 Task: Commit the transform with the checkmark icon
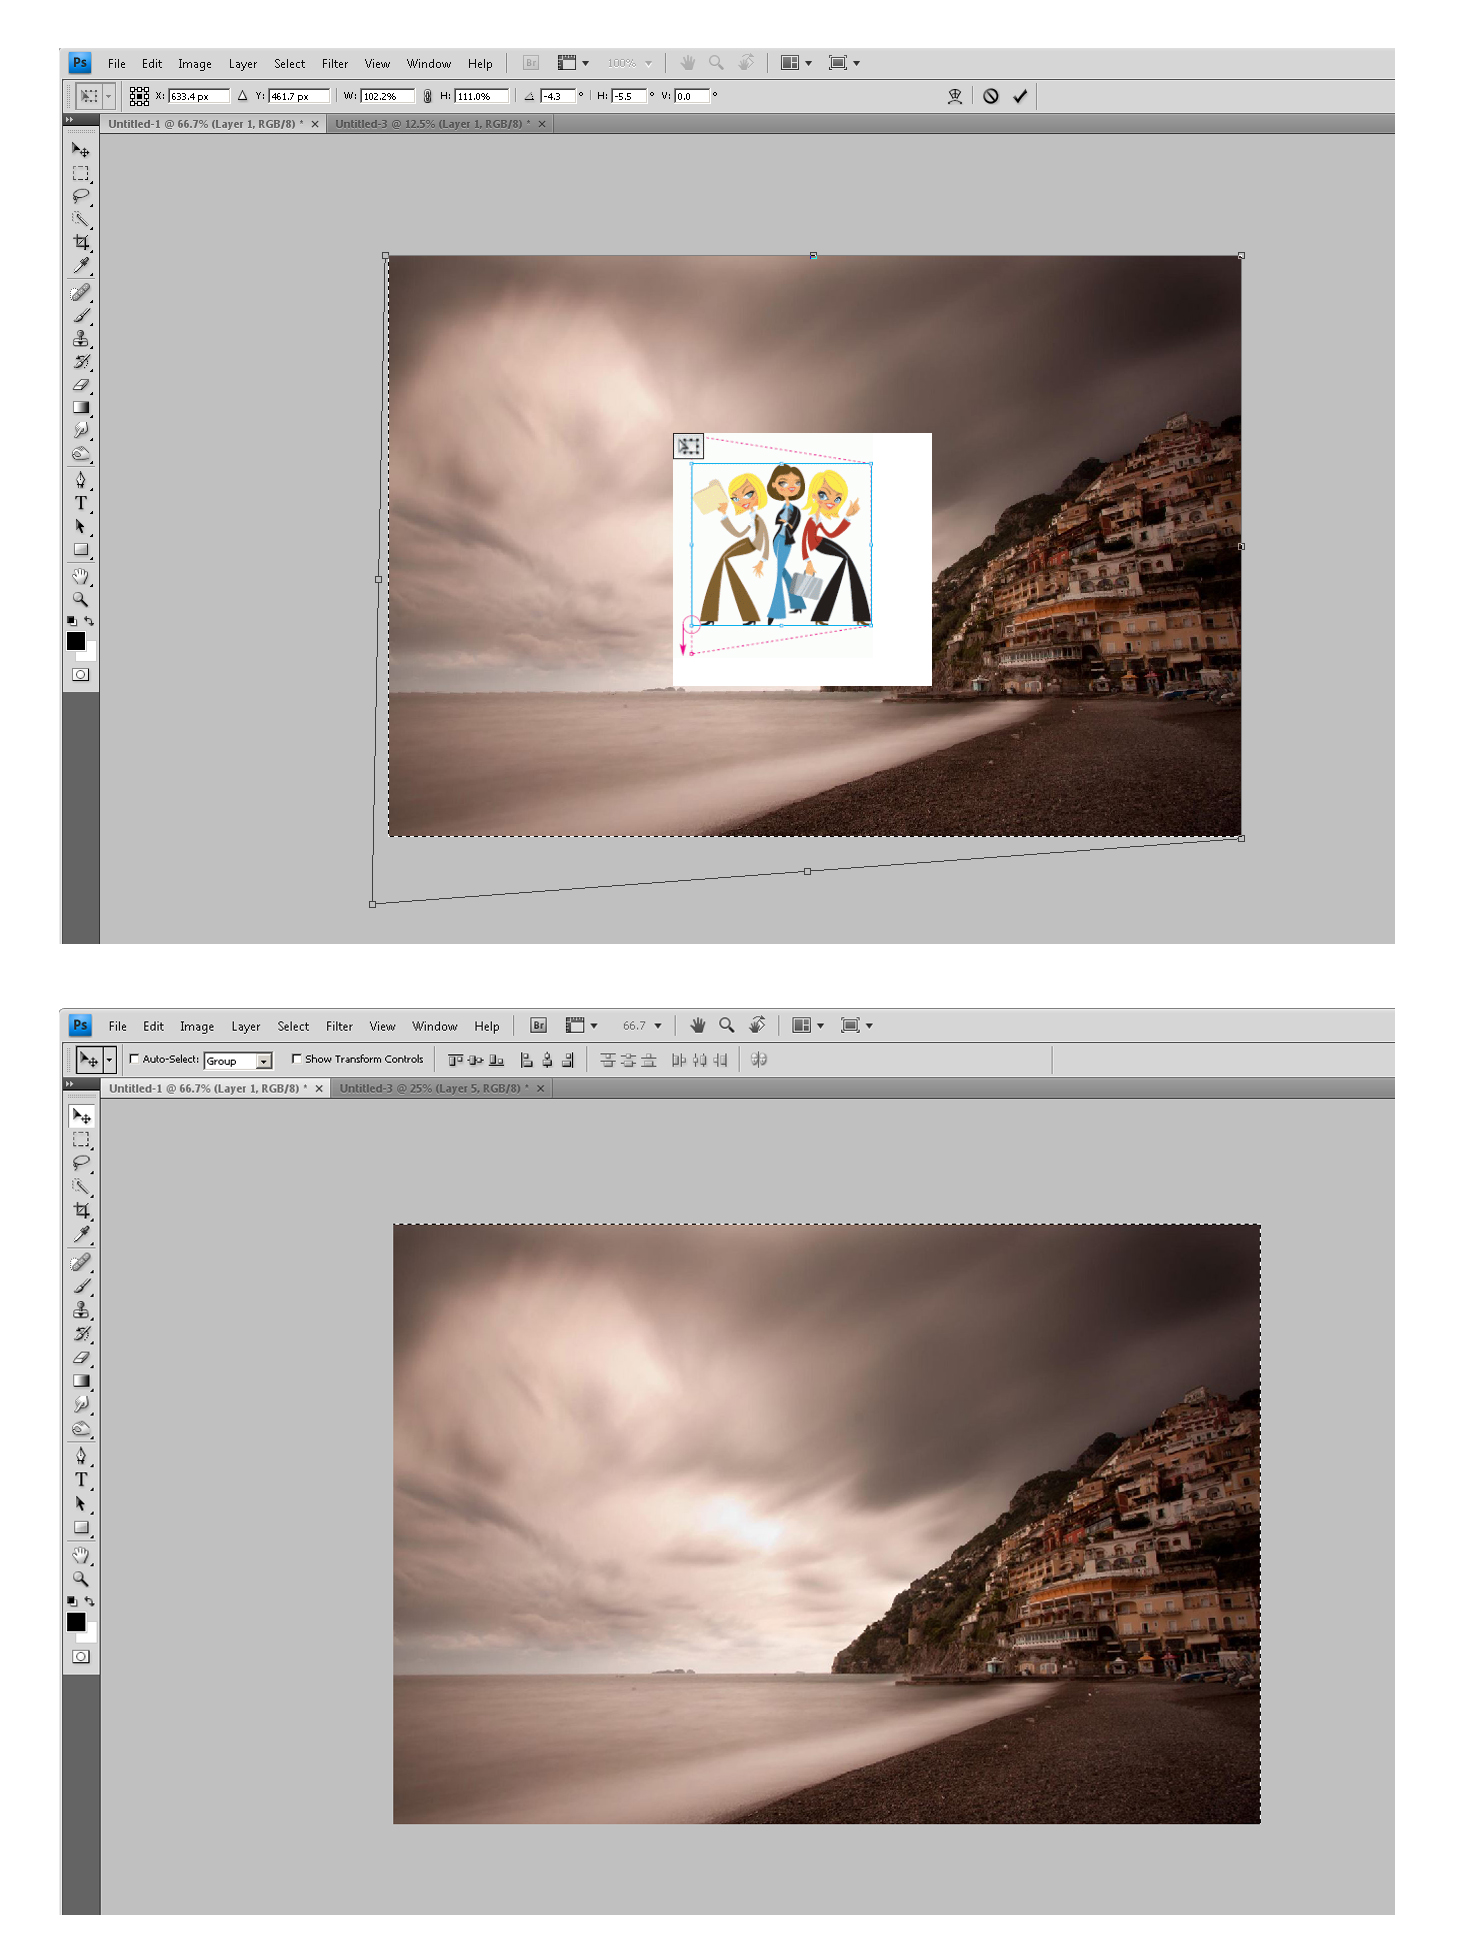(1020, 96)
